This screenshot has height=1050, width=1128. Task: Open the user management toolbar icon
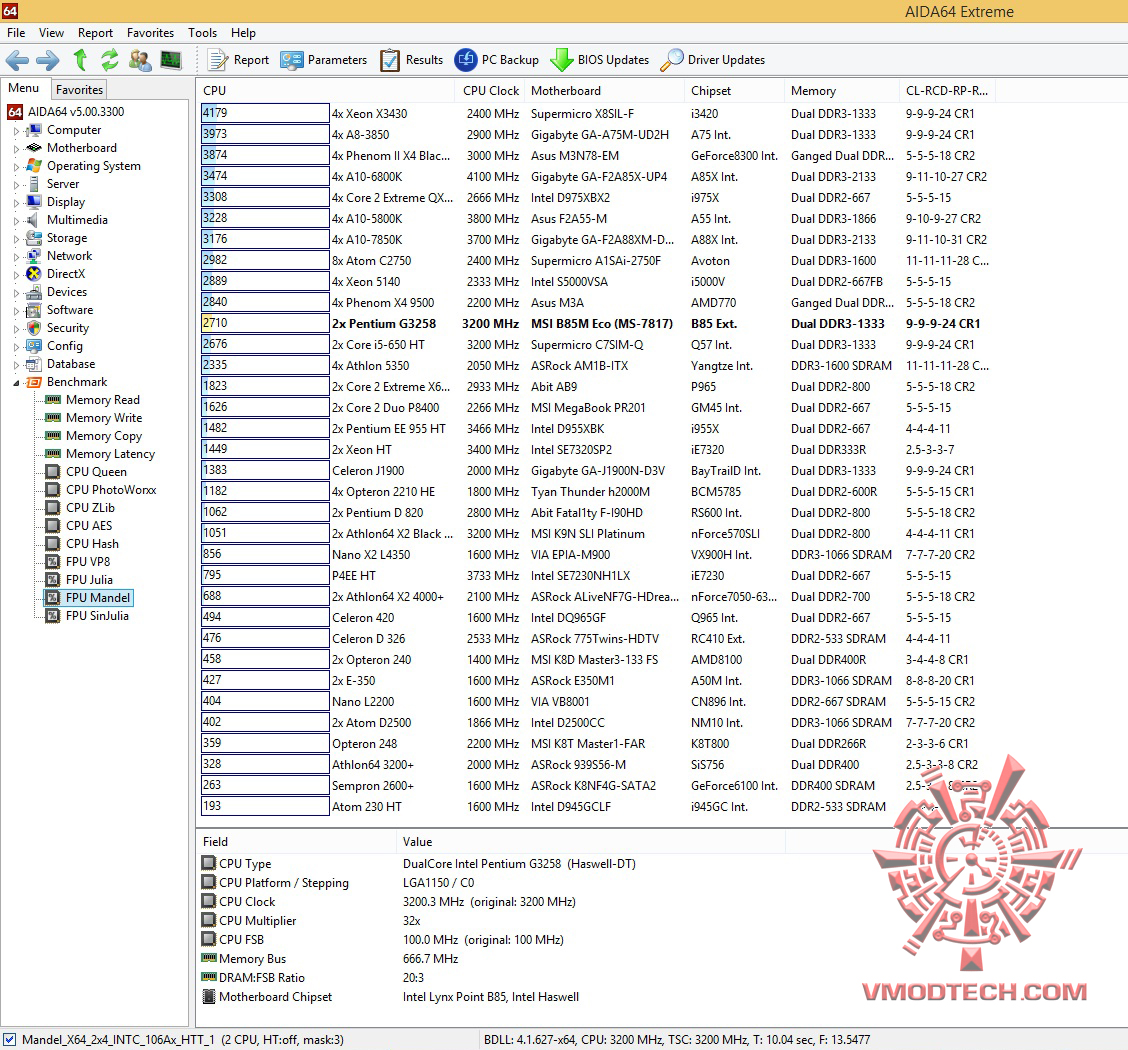click(140, 60)
